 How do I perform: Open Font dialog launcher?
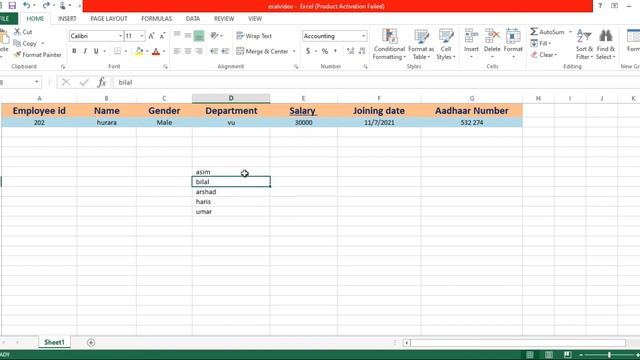(x=165, y=67)
